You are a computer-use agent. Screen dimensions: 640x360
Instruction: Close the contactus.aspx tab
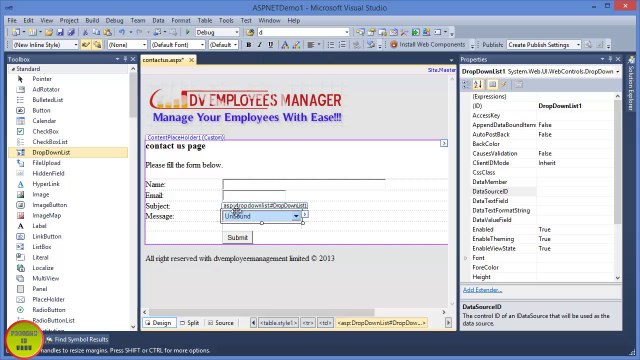click(x=191, y=60)
